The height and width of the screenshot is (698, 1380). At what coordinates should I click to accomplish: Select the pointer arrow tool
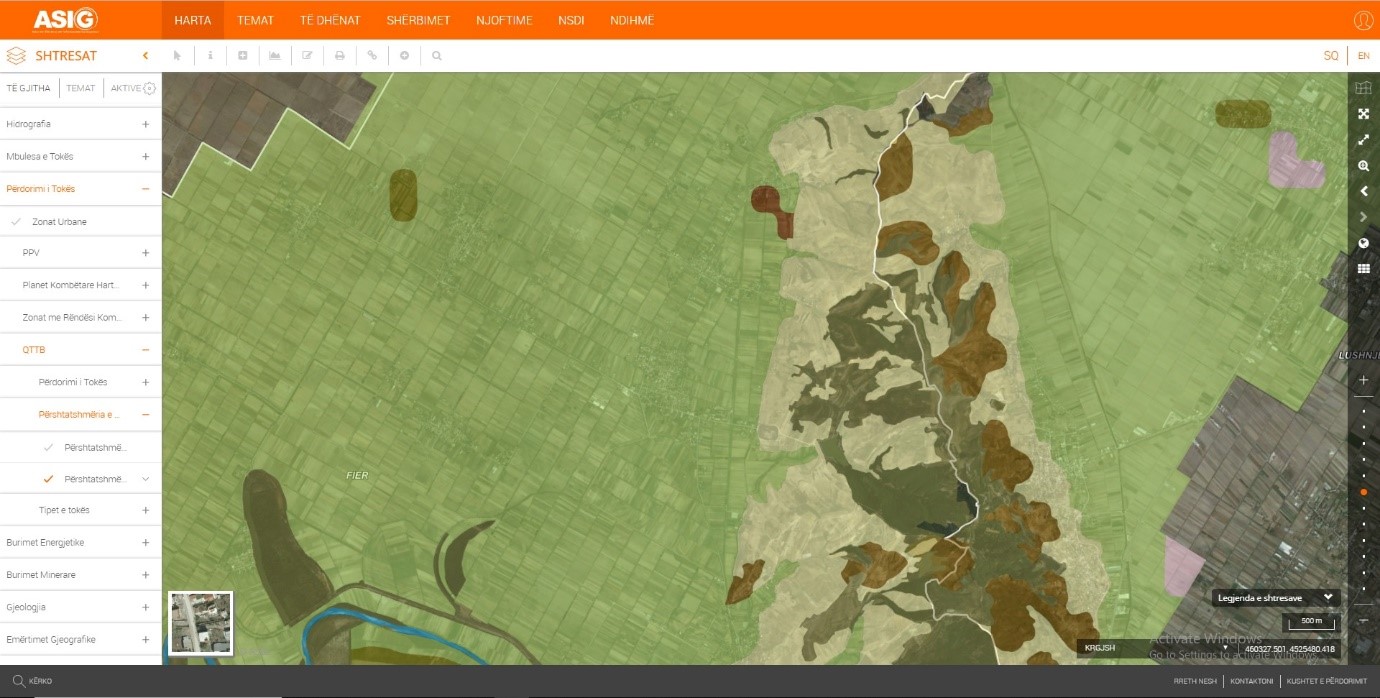point(178,56)
